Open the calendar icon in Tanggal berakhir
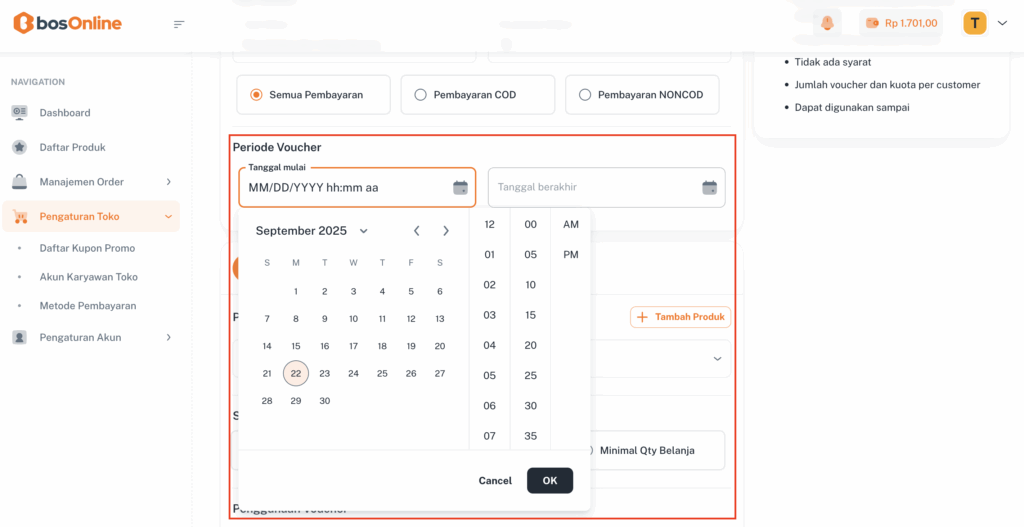 pos(709,187)
